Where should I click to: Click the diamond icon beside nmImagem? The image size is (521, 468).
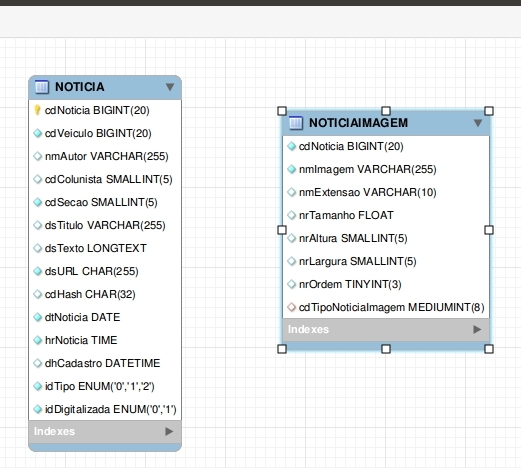[292, 169]
